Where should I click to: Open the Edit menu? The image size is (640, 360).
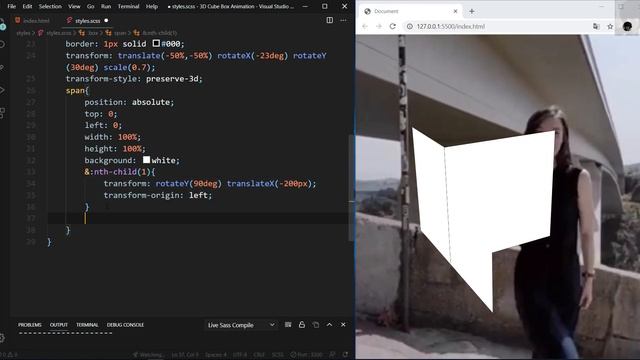pos(27,7)
